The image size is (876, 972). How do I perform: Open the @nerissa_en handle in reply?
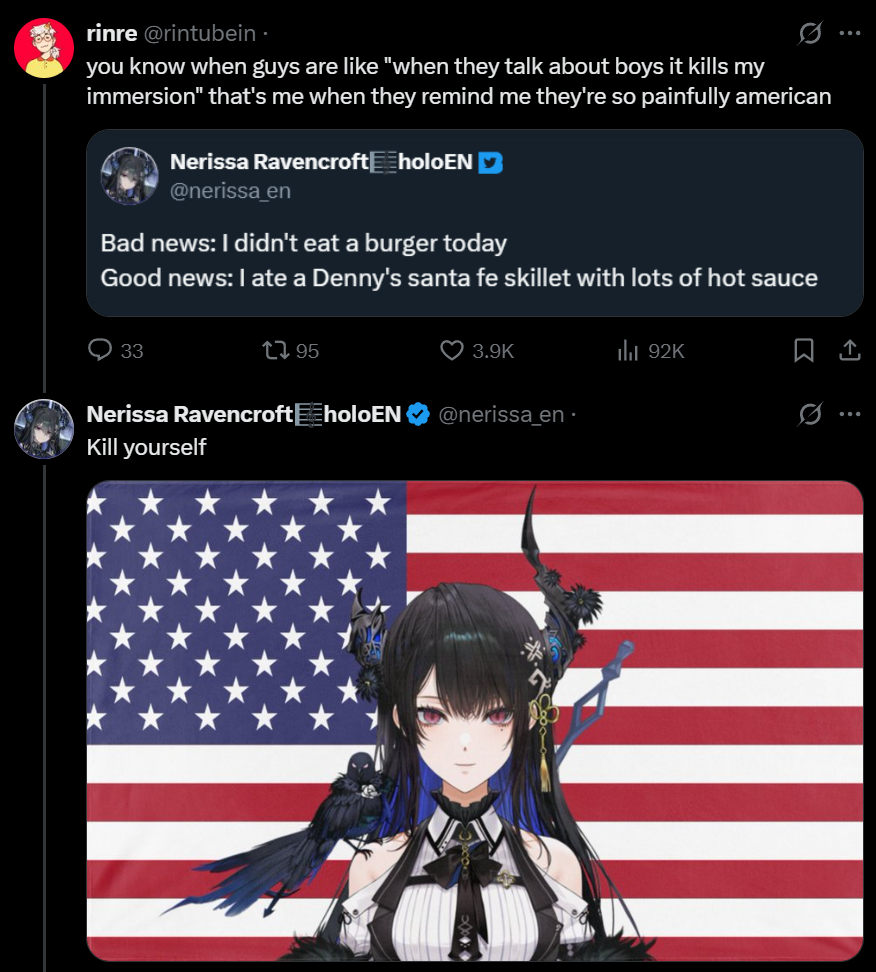point(501,413)
